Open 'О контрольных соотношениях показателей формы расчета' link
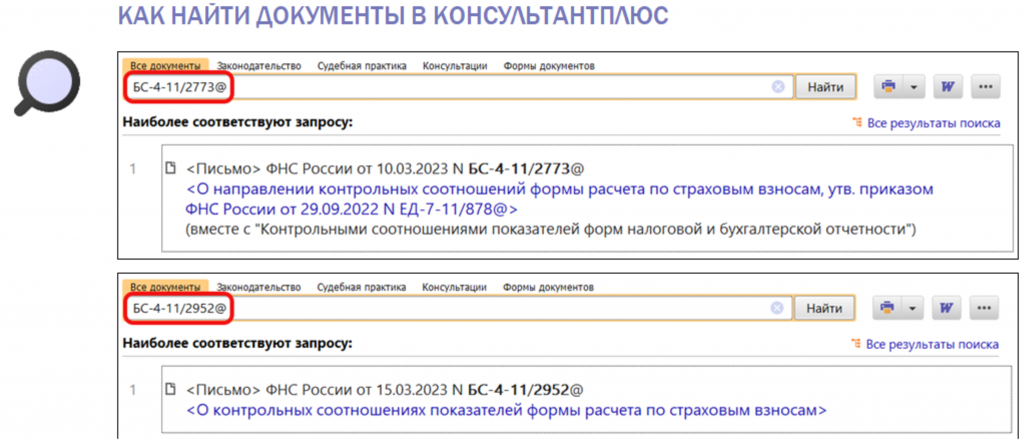 pyautogui.click(x=507, y=411)
